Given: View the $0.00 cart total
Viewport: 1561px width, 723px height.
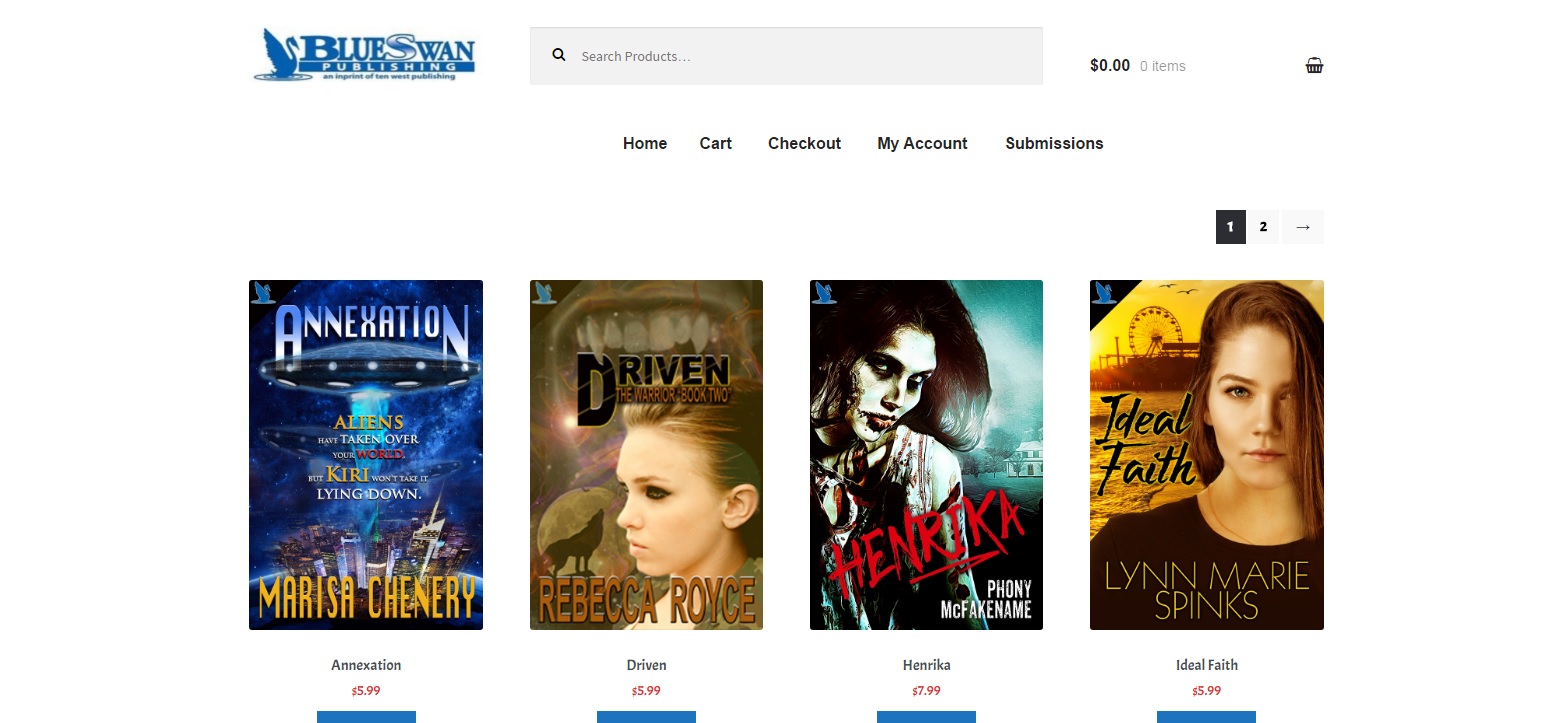Looking at the screenshot, I should point(1110,66).
